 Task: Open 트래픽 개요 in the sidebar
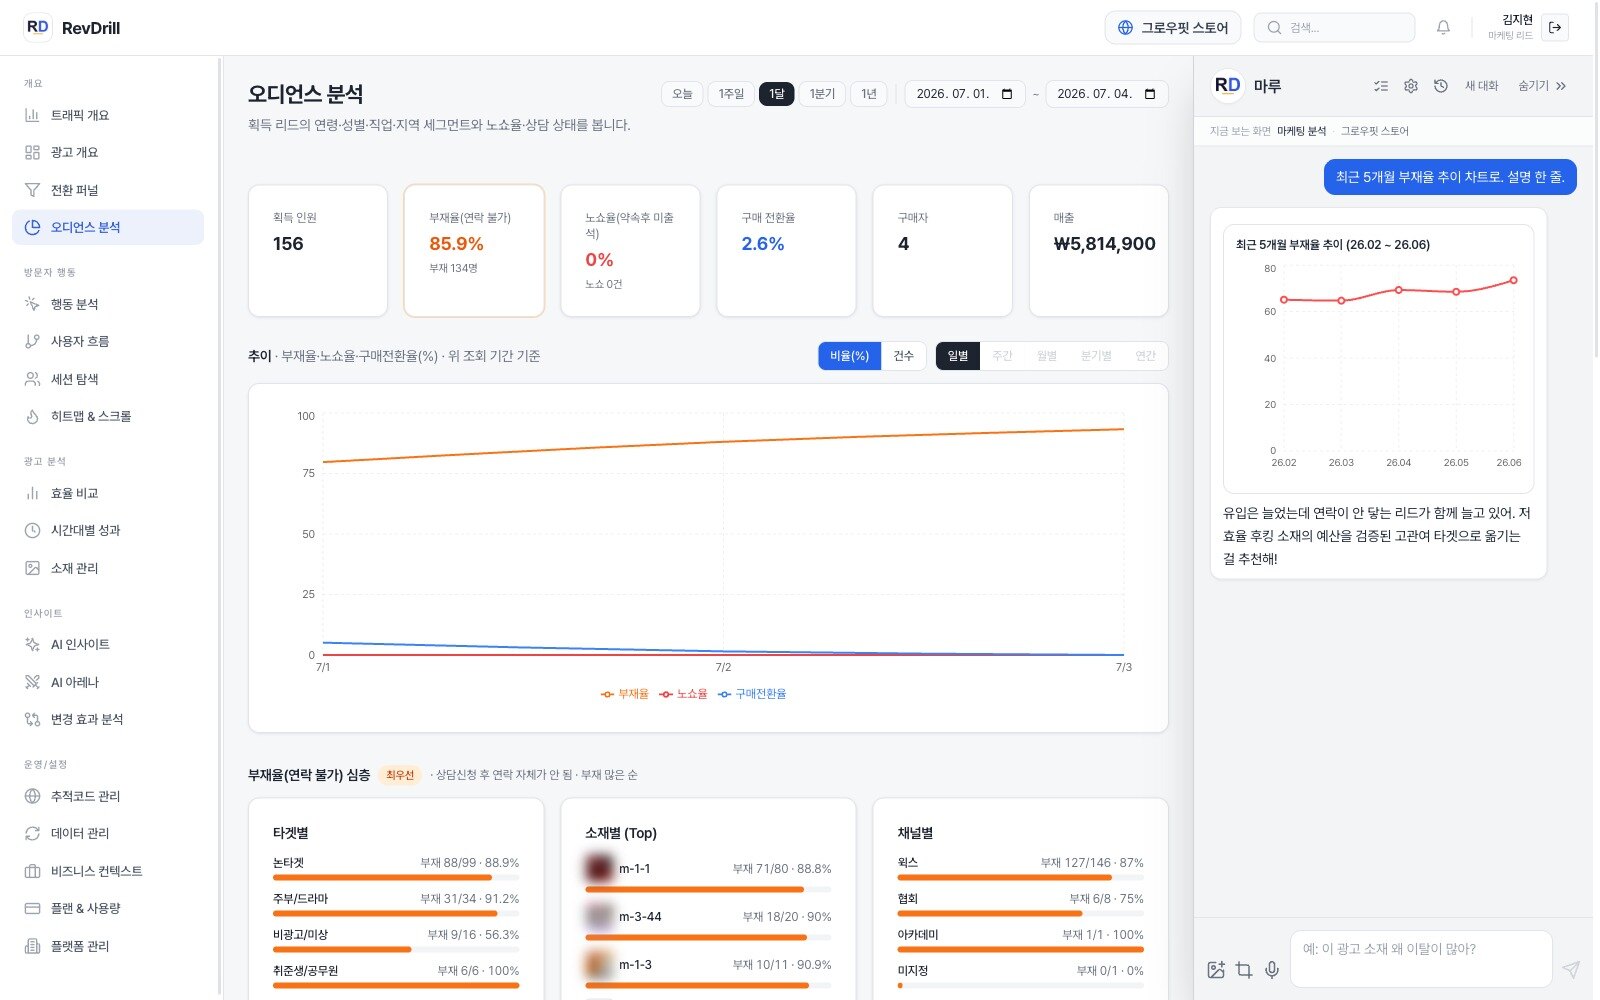click(x=107, y=115)
